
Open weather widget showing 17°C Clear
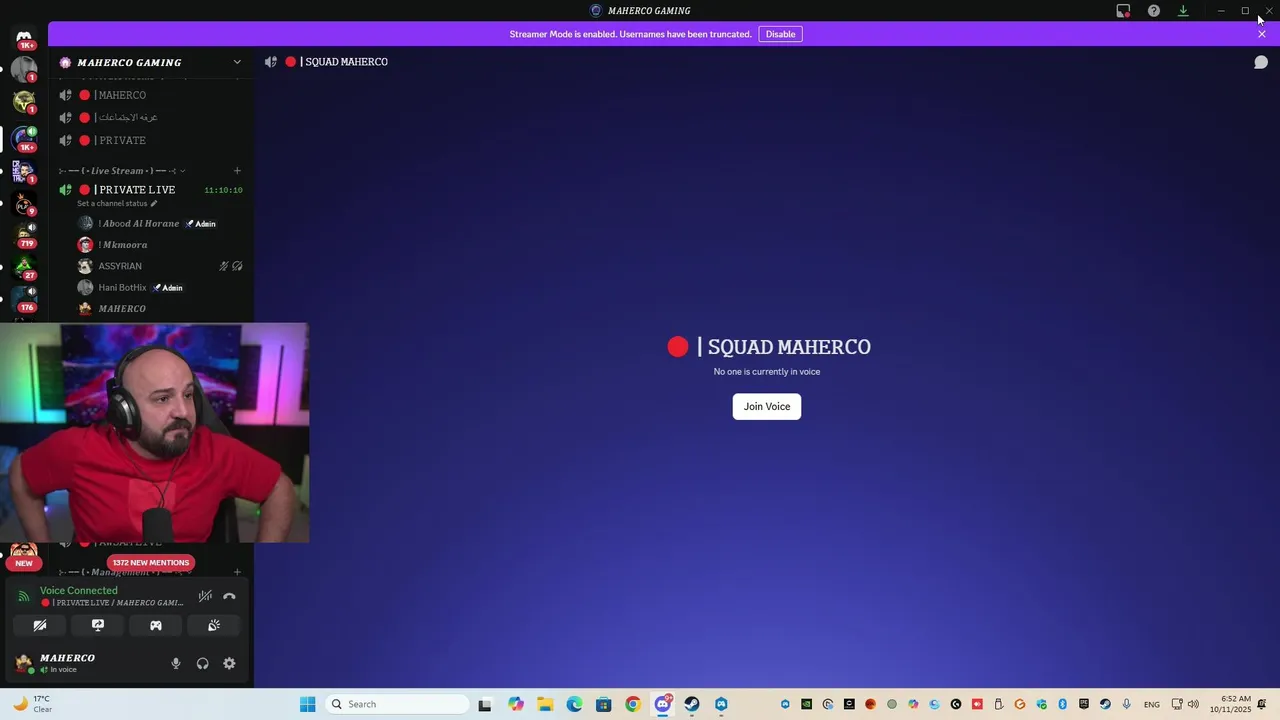coord(32,704)
